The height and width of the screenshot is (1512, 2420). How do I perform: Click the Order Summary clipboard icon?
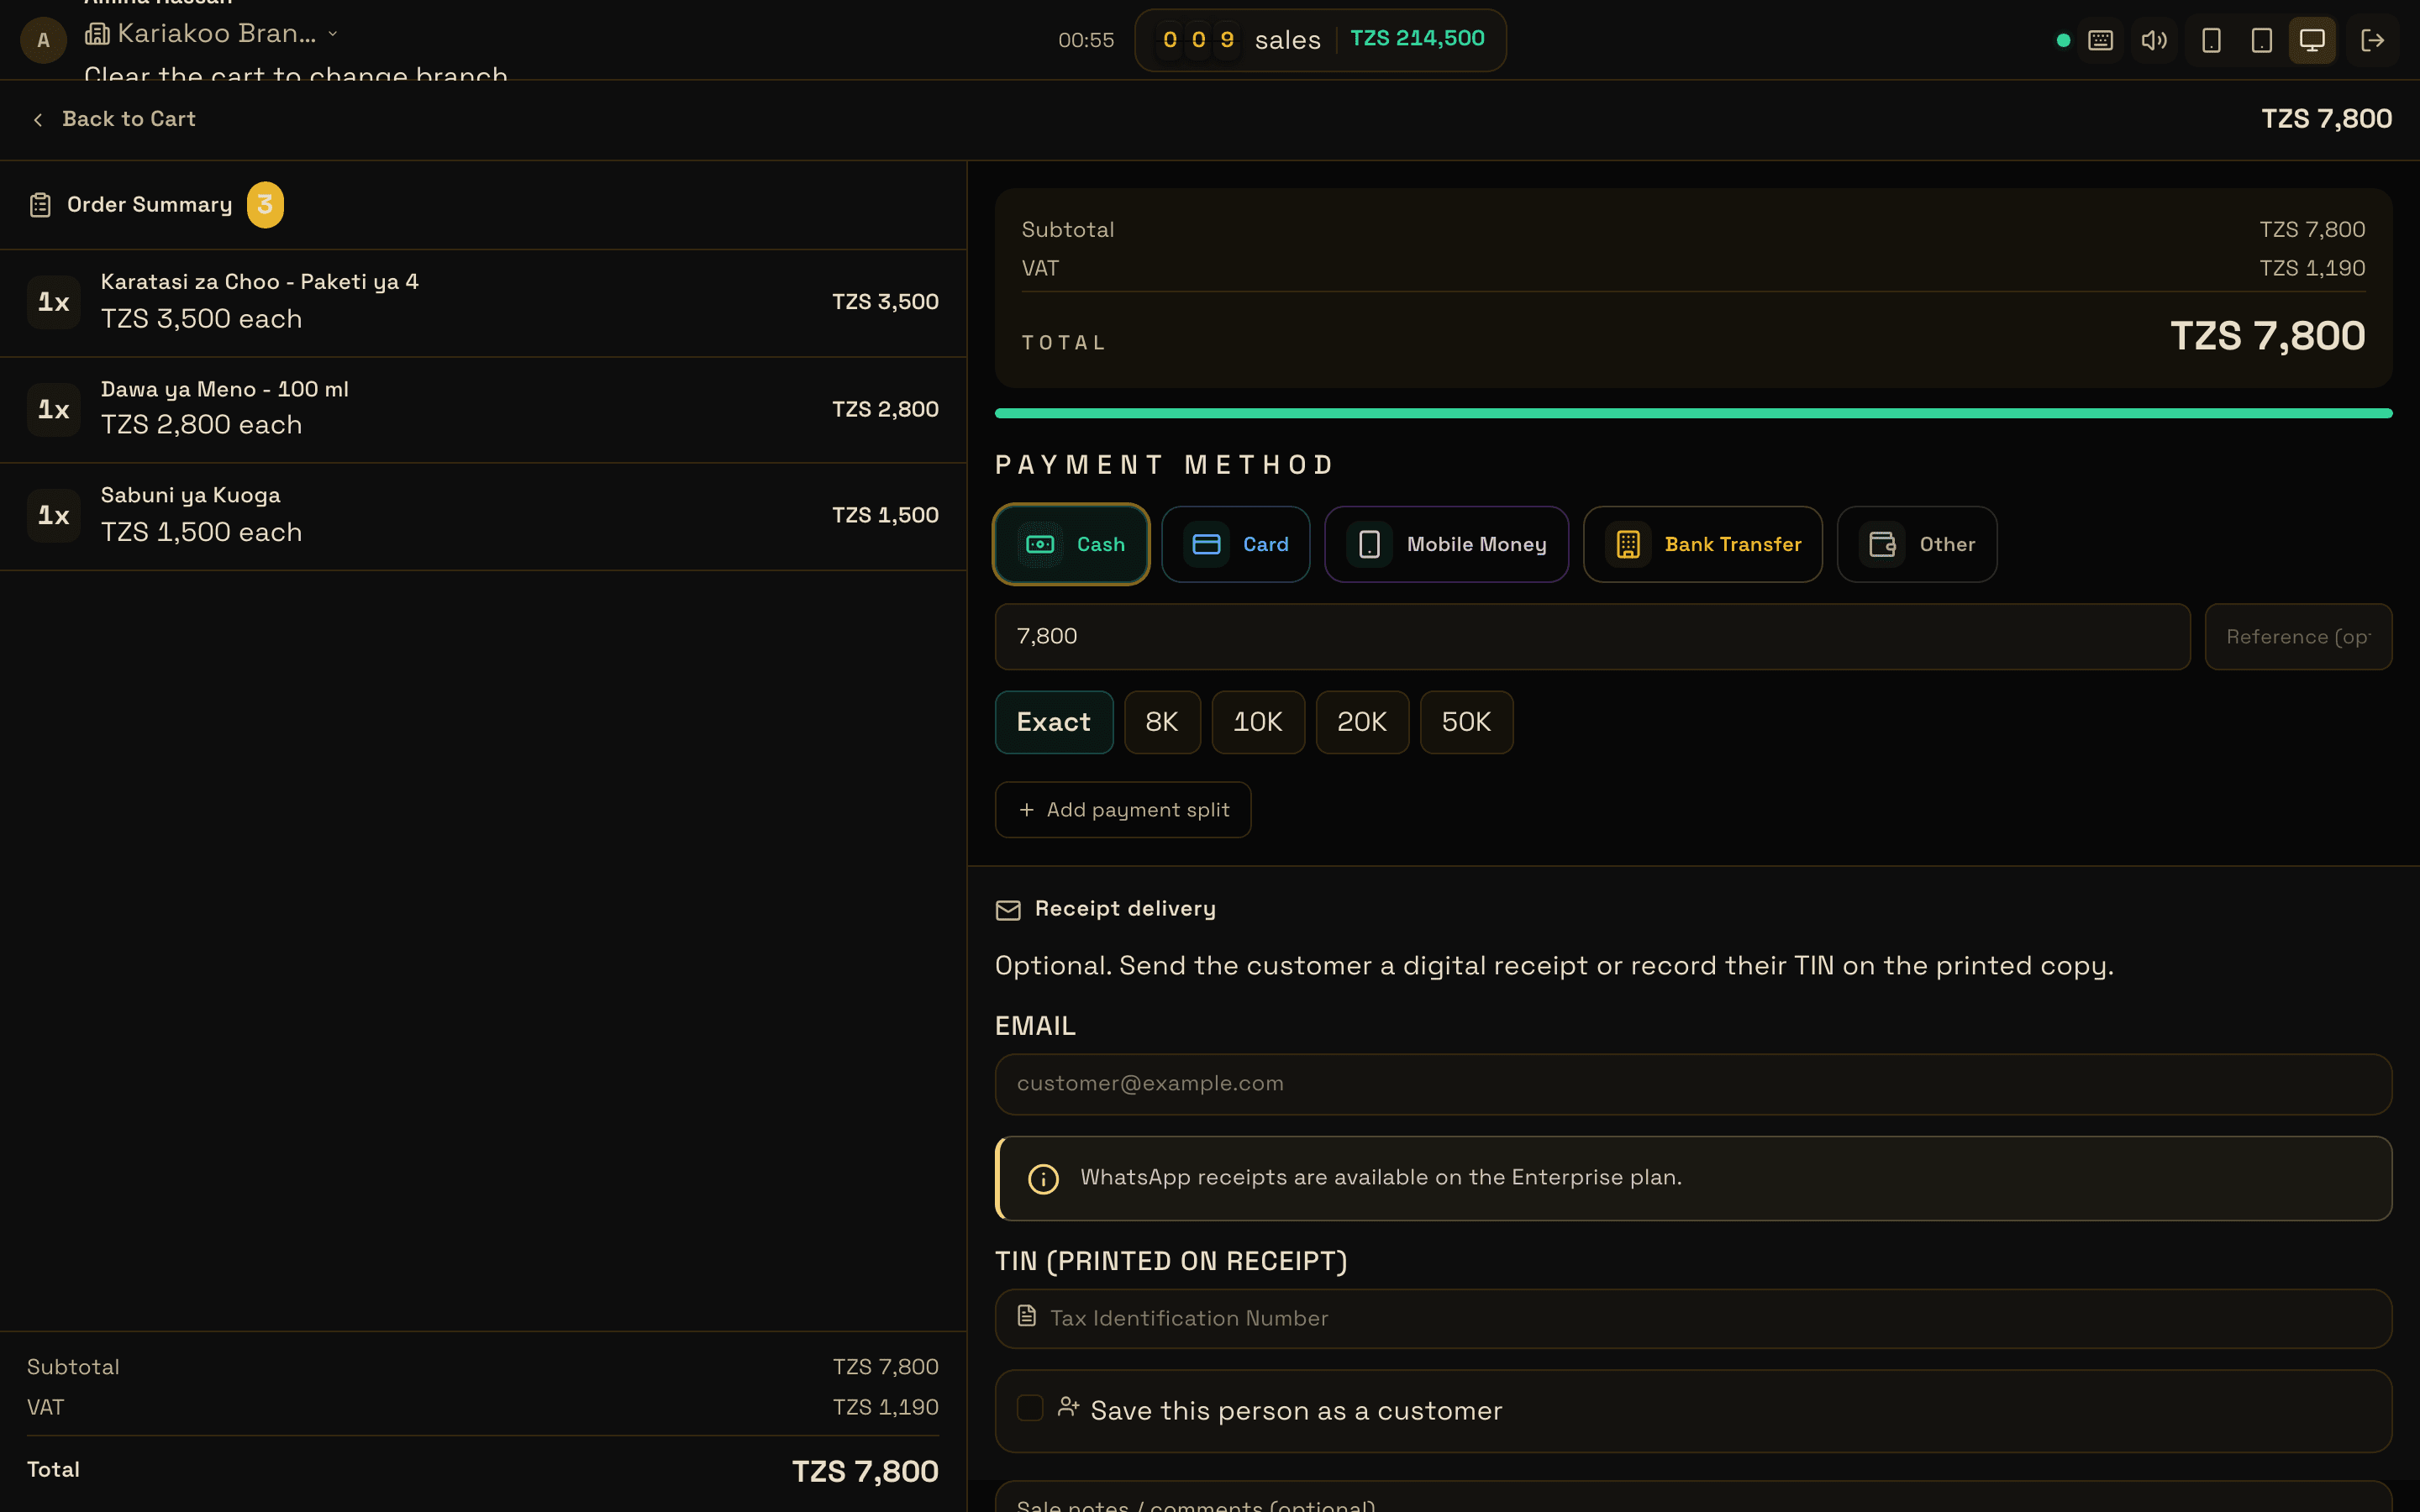tap(40, 205)
